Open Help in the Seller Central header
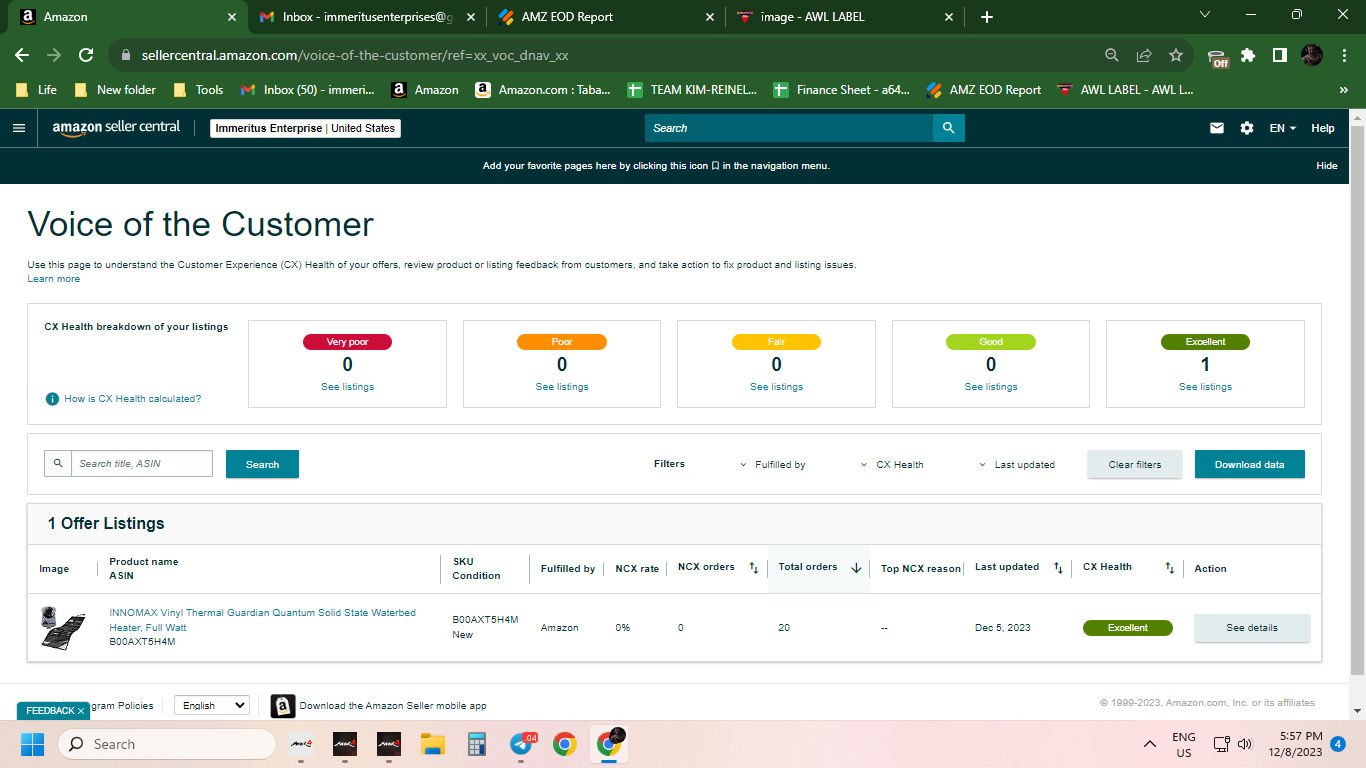This screenshot has height=768, width=1366. point(1323,128)
